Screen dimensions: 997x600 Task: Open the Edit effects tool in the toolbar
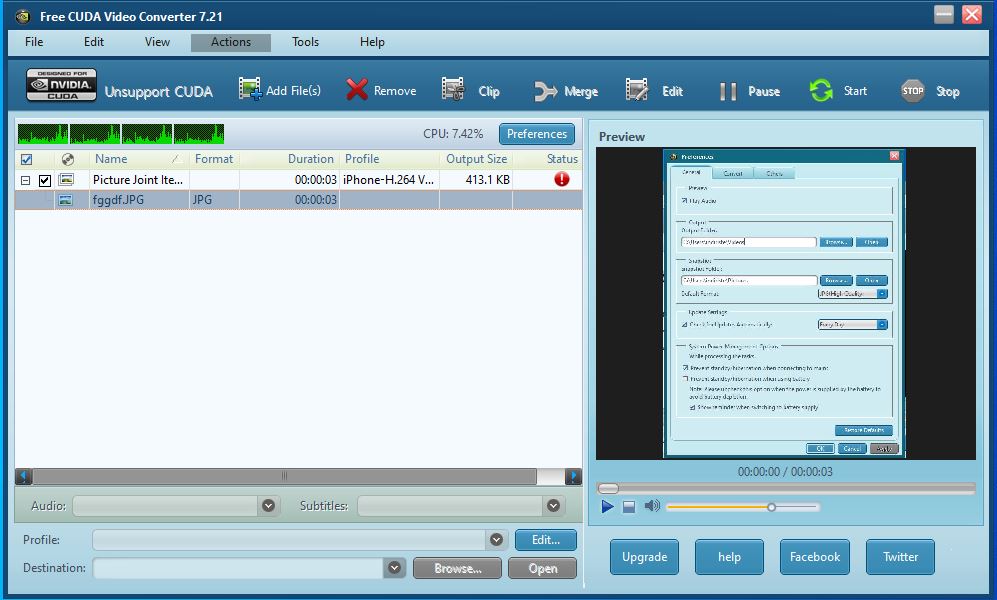(636, 90)
